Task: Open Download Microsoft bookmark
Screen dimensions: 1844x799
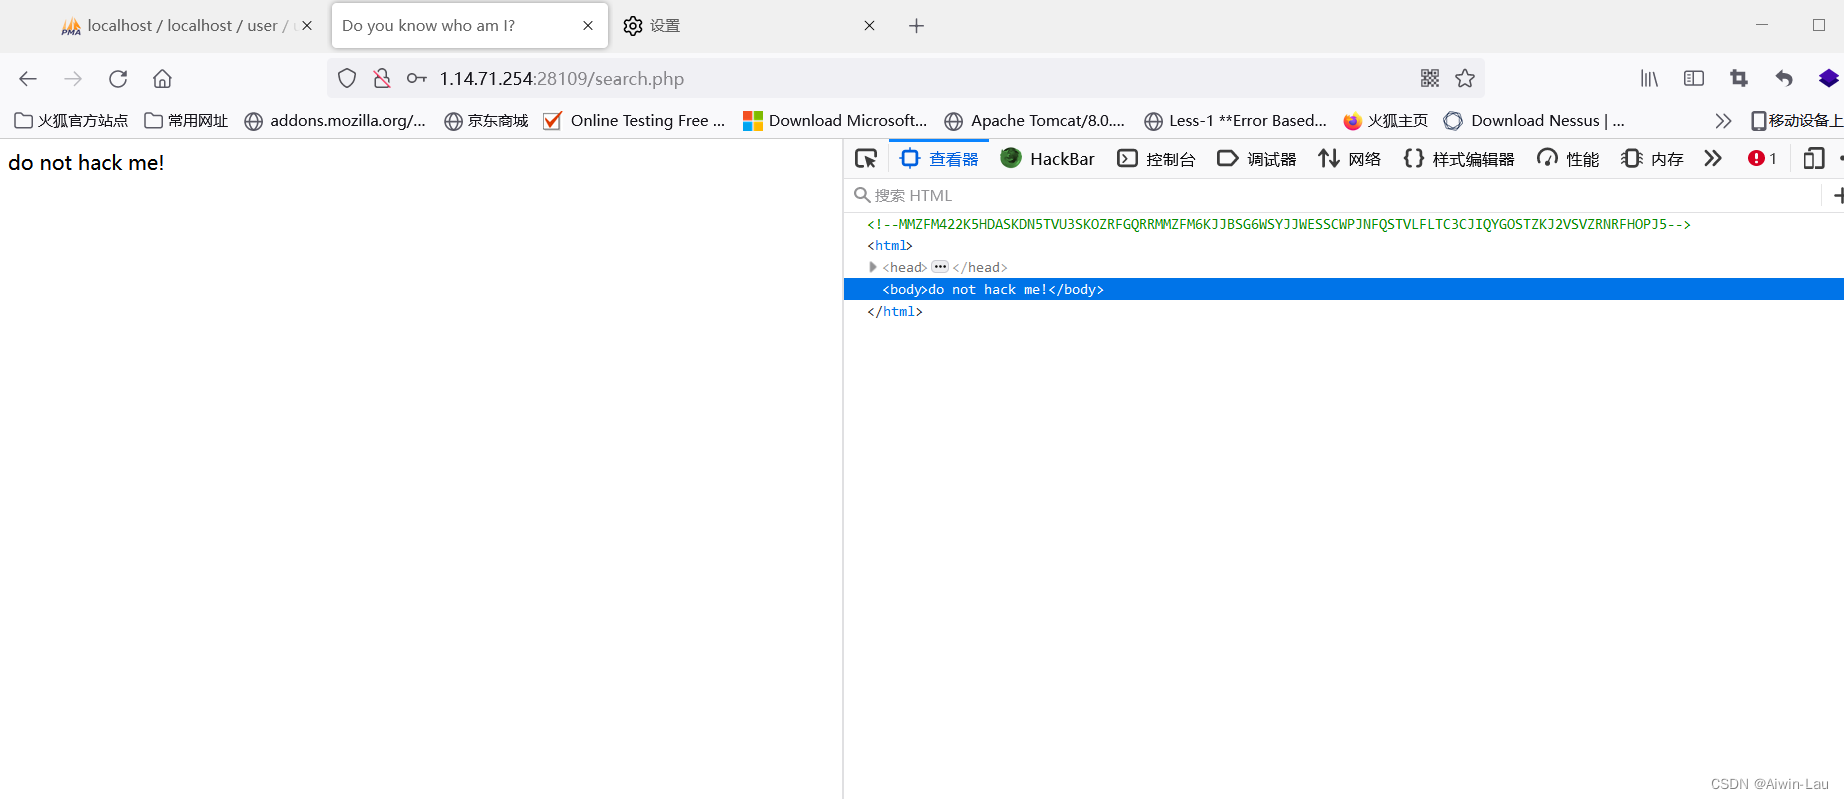Action: click(835, 121)
